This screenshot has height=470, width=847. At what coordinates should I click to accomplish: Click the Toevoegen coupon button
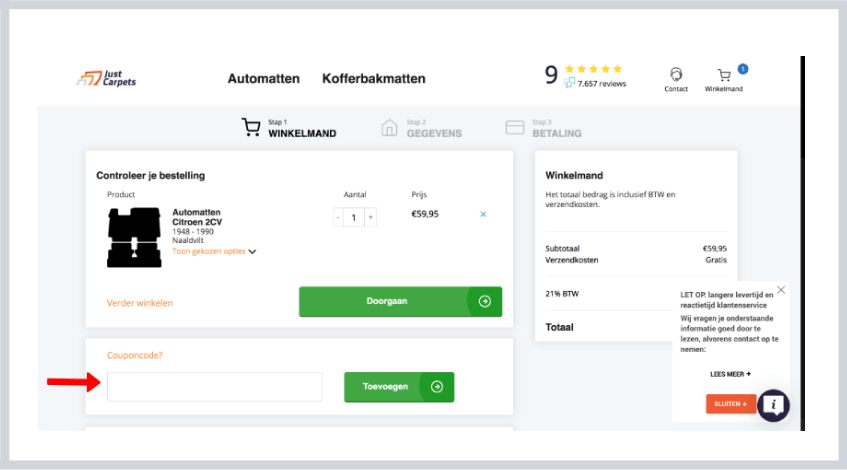399,387
